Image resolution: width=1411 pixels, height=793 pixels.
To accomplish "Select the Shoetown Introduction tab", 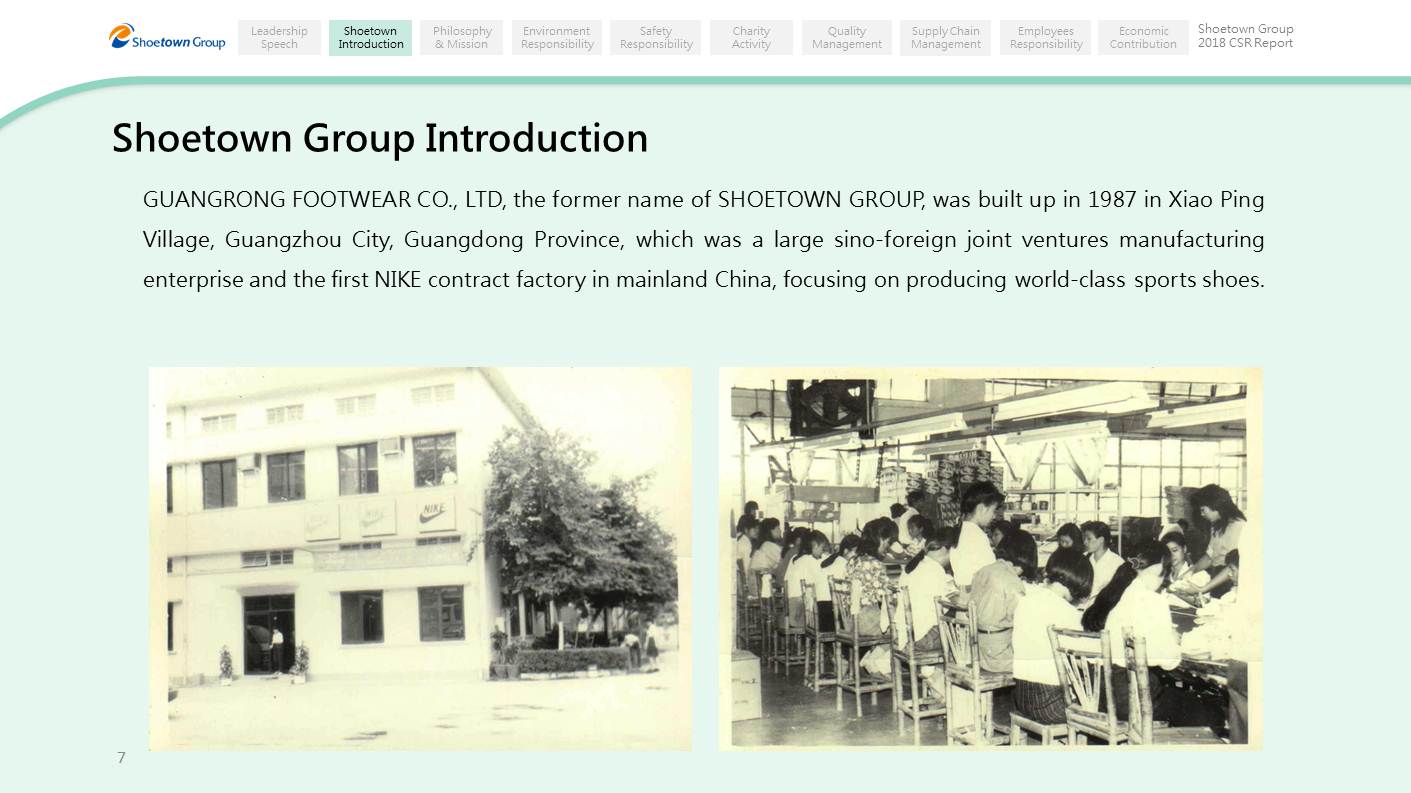I will (x=370, y=38).
